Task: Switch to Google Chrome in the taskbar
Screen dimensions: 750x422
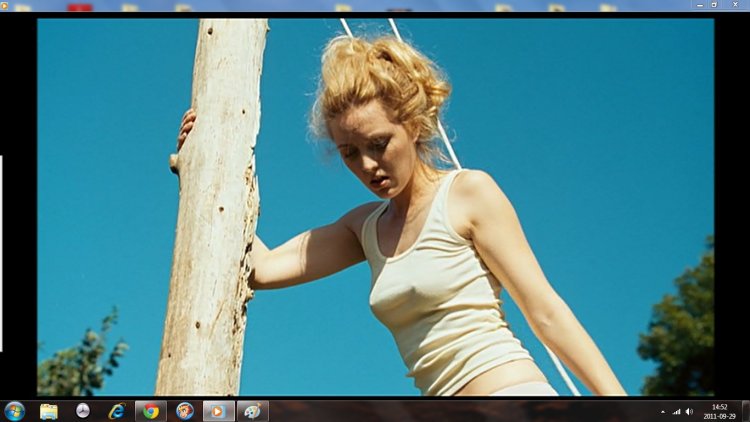Action: [x=150, y=411]
